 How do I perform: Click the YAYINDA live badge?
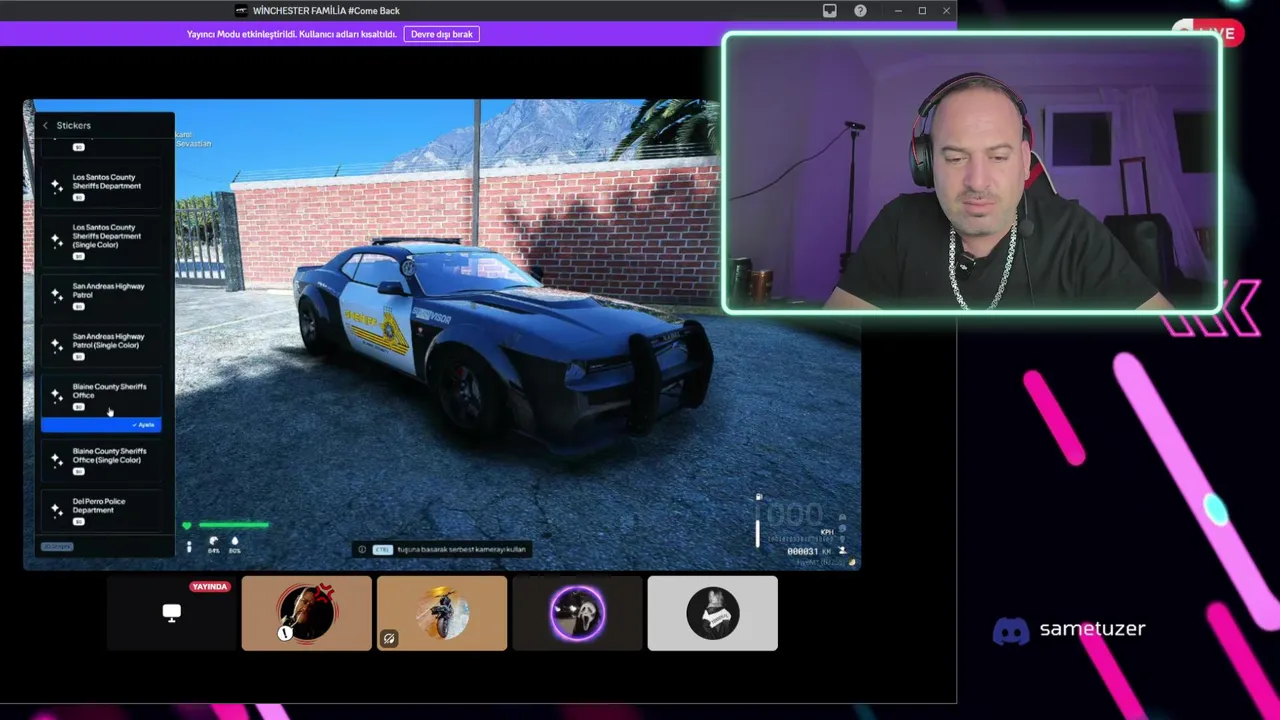(210, 587)
